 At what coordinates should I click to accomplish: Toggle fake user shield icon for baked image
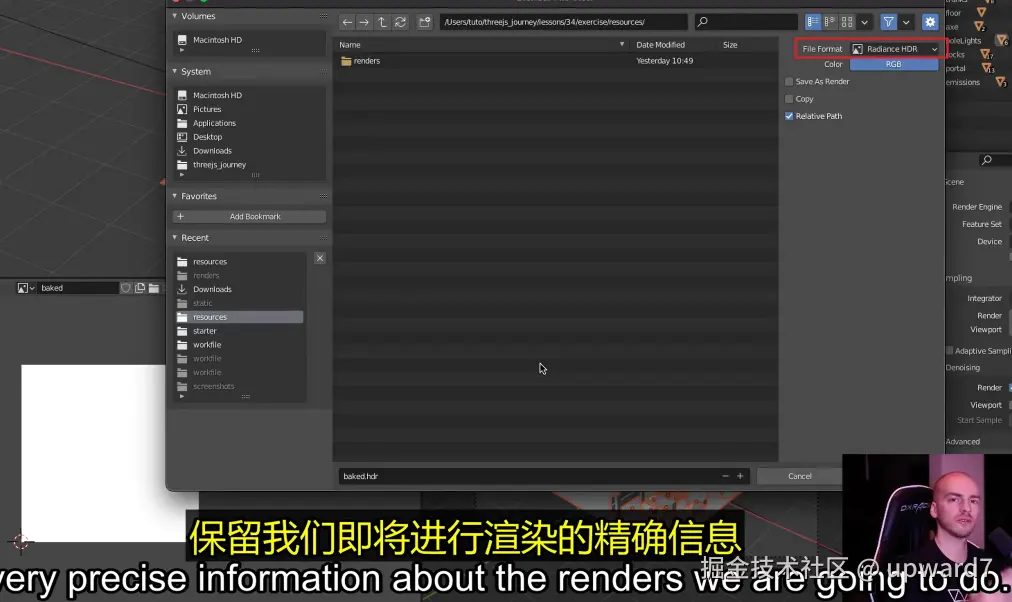126,288
